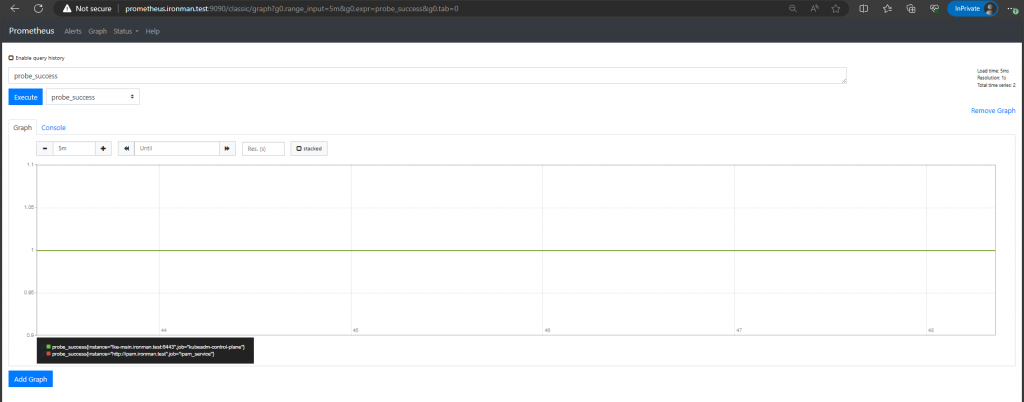Reload the page with the refresh icon
Image resolution: width=1024 pixels, height=402 pixels.
pyautogui.click(x=38, y=8)
